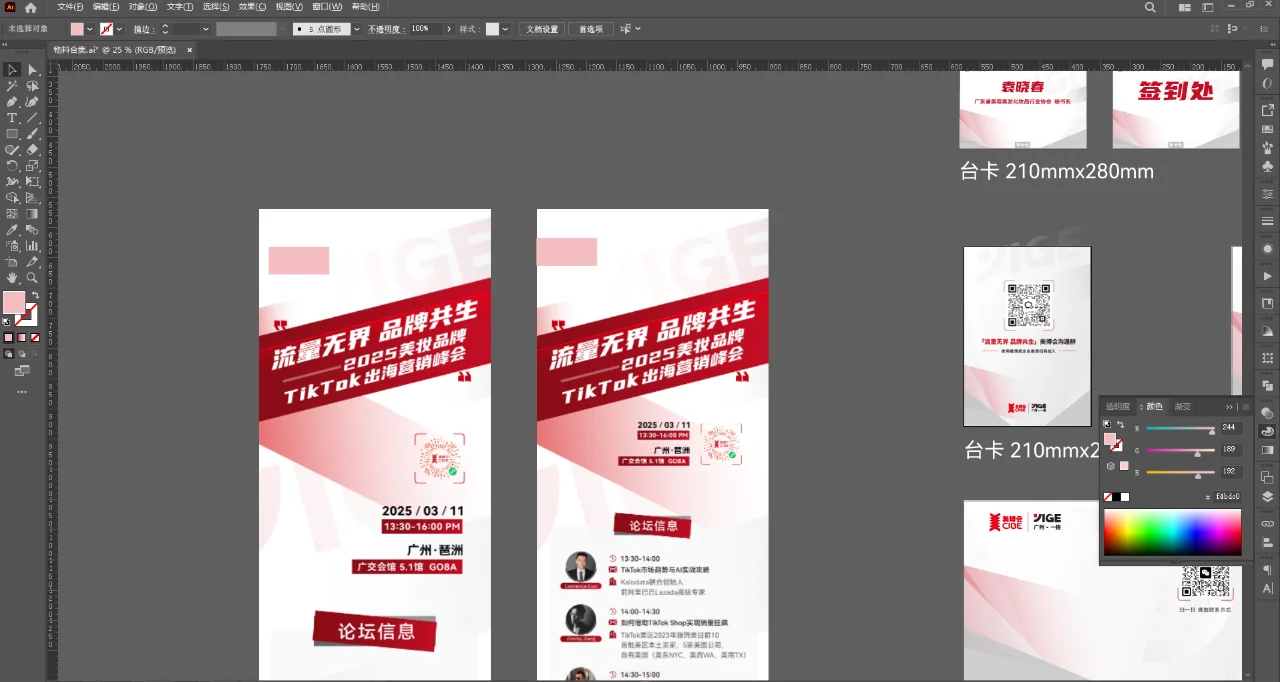Select the Blend tool

click(32, 230)
